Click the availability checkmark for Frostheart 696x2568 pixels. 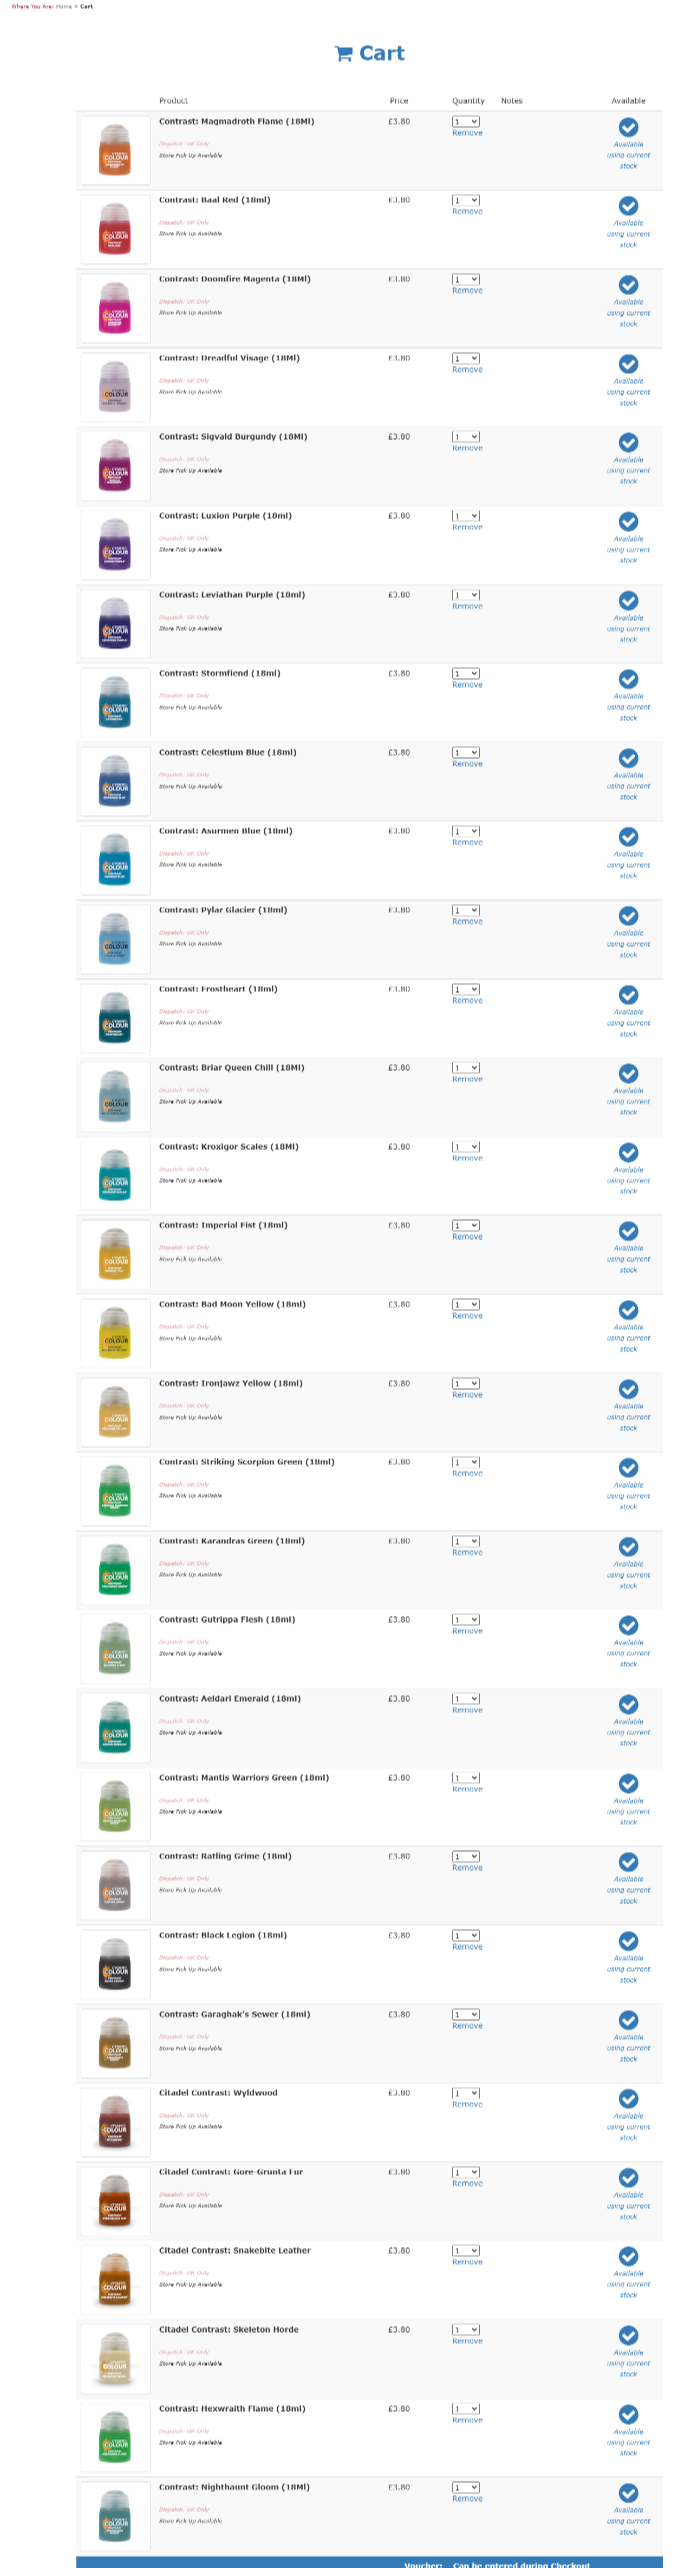coord(628,995)
